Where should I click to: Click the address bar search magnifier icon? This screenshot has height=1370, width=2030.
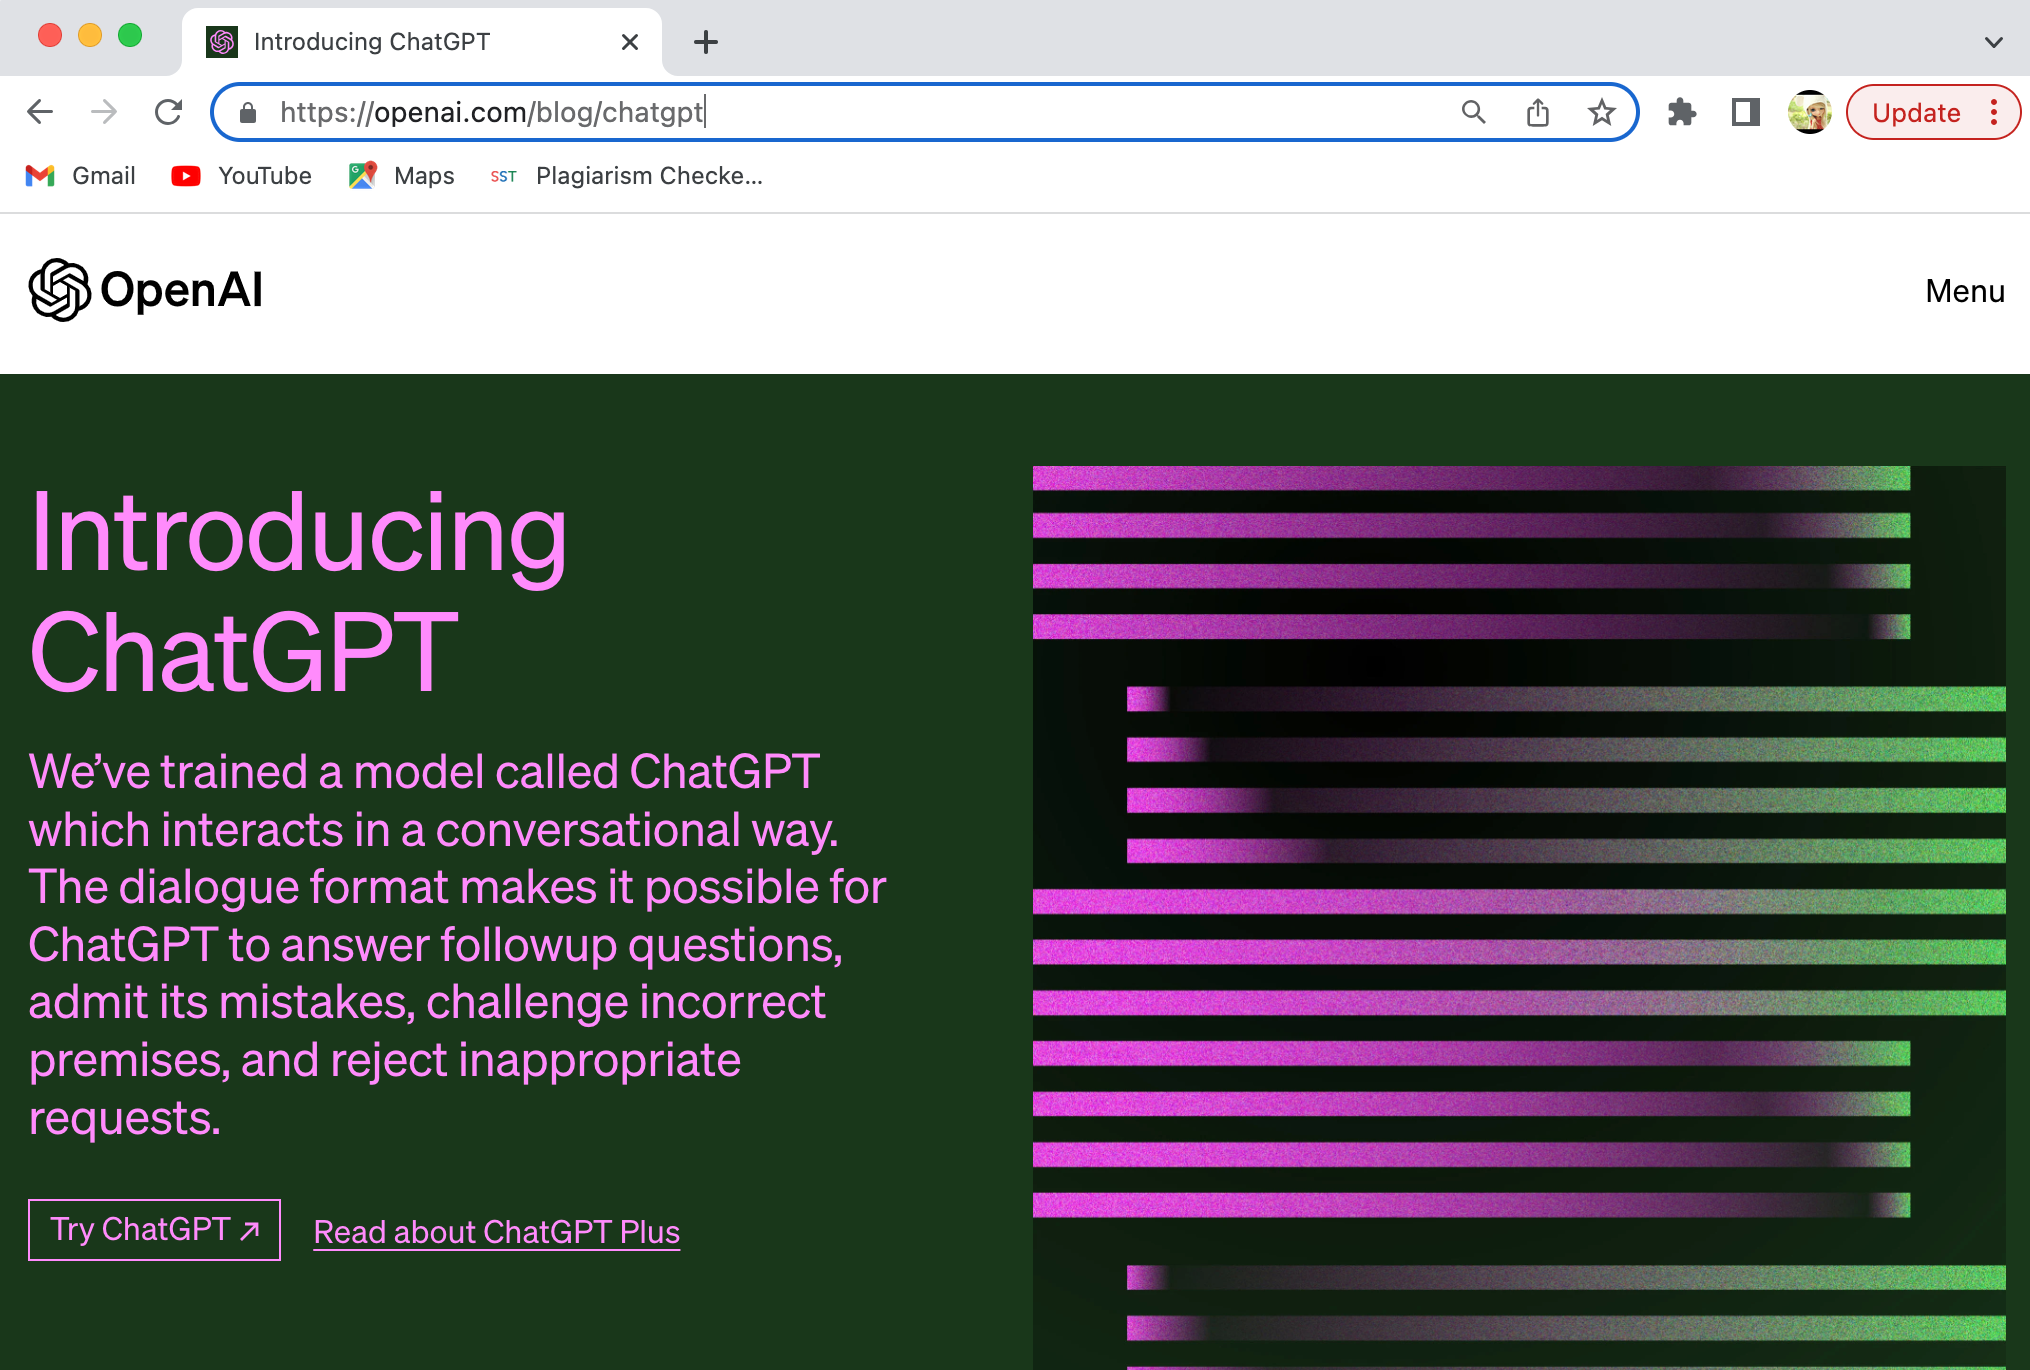point(1473,112)
